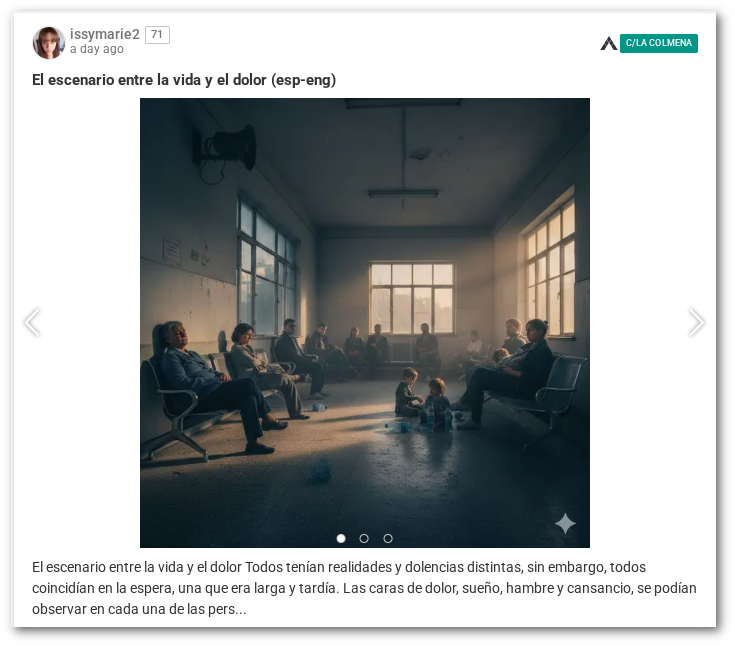Click the center window in the post image
735x646 pixels.
[x=412, y=298]
